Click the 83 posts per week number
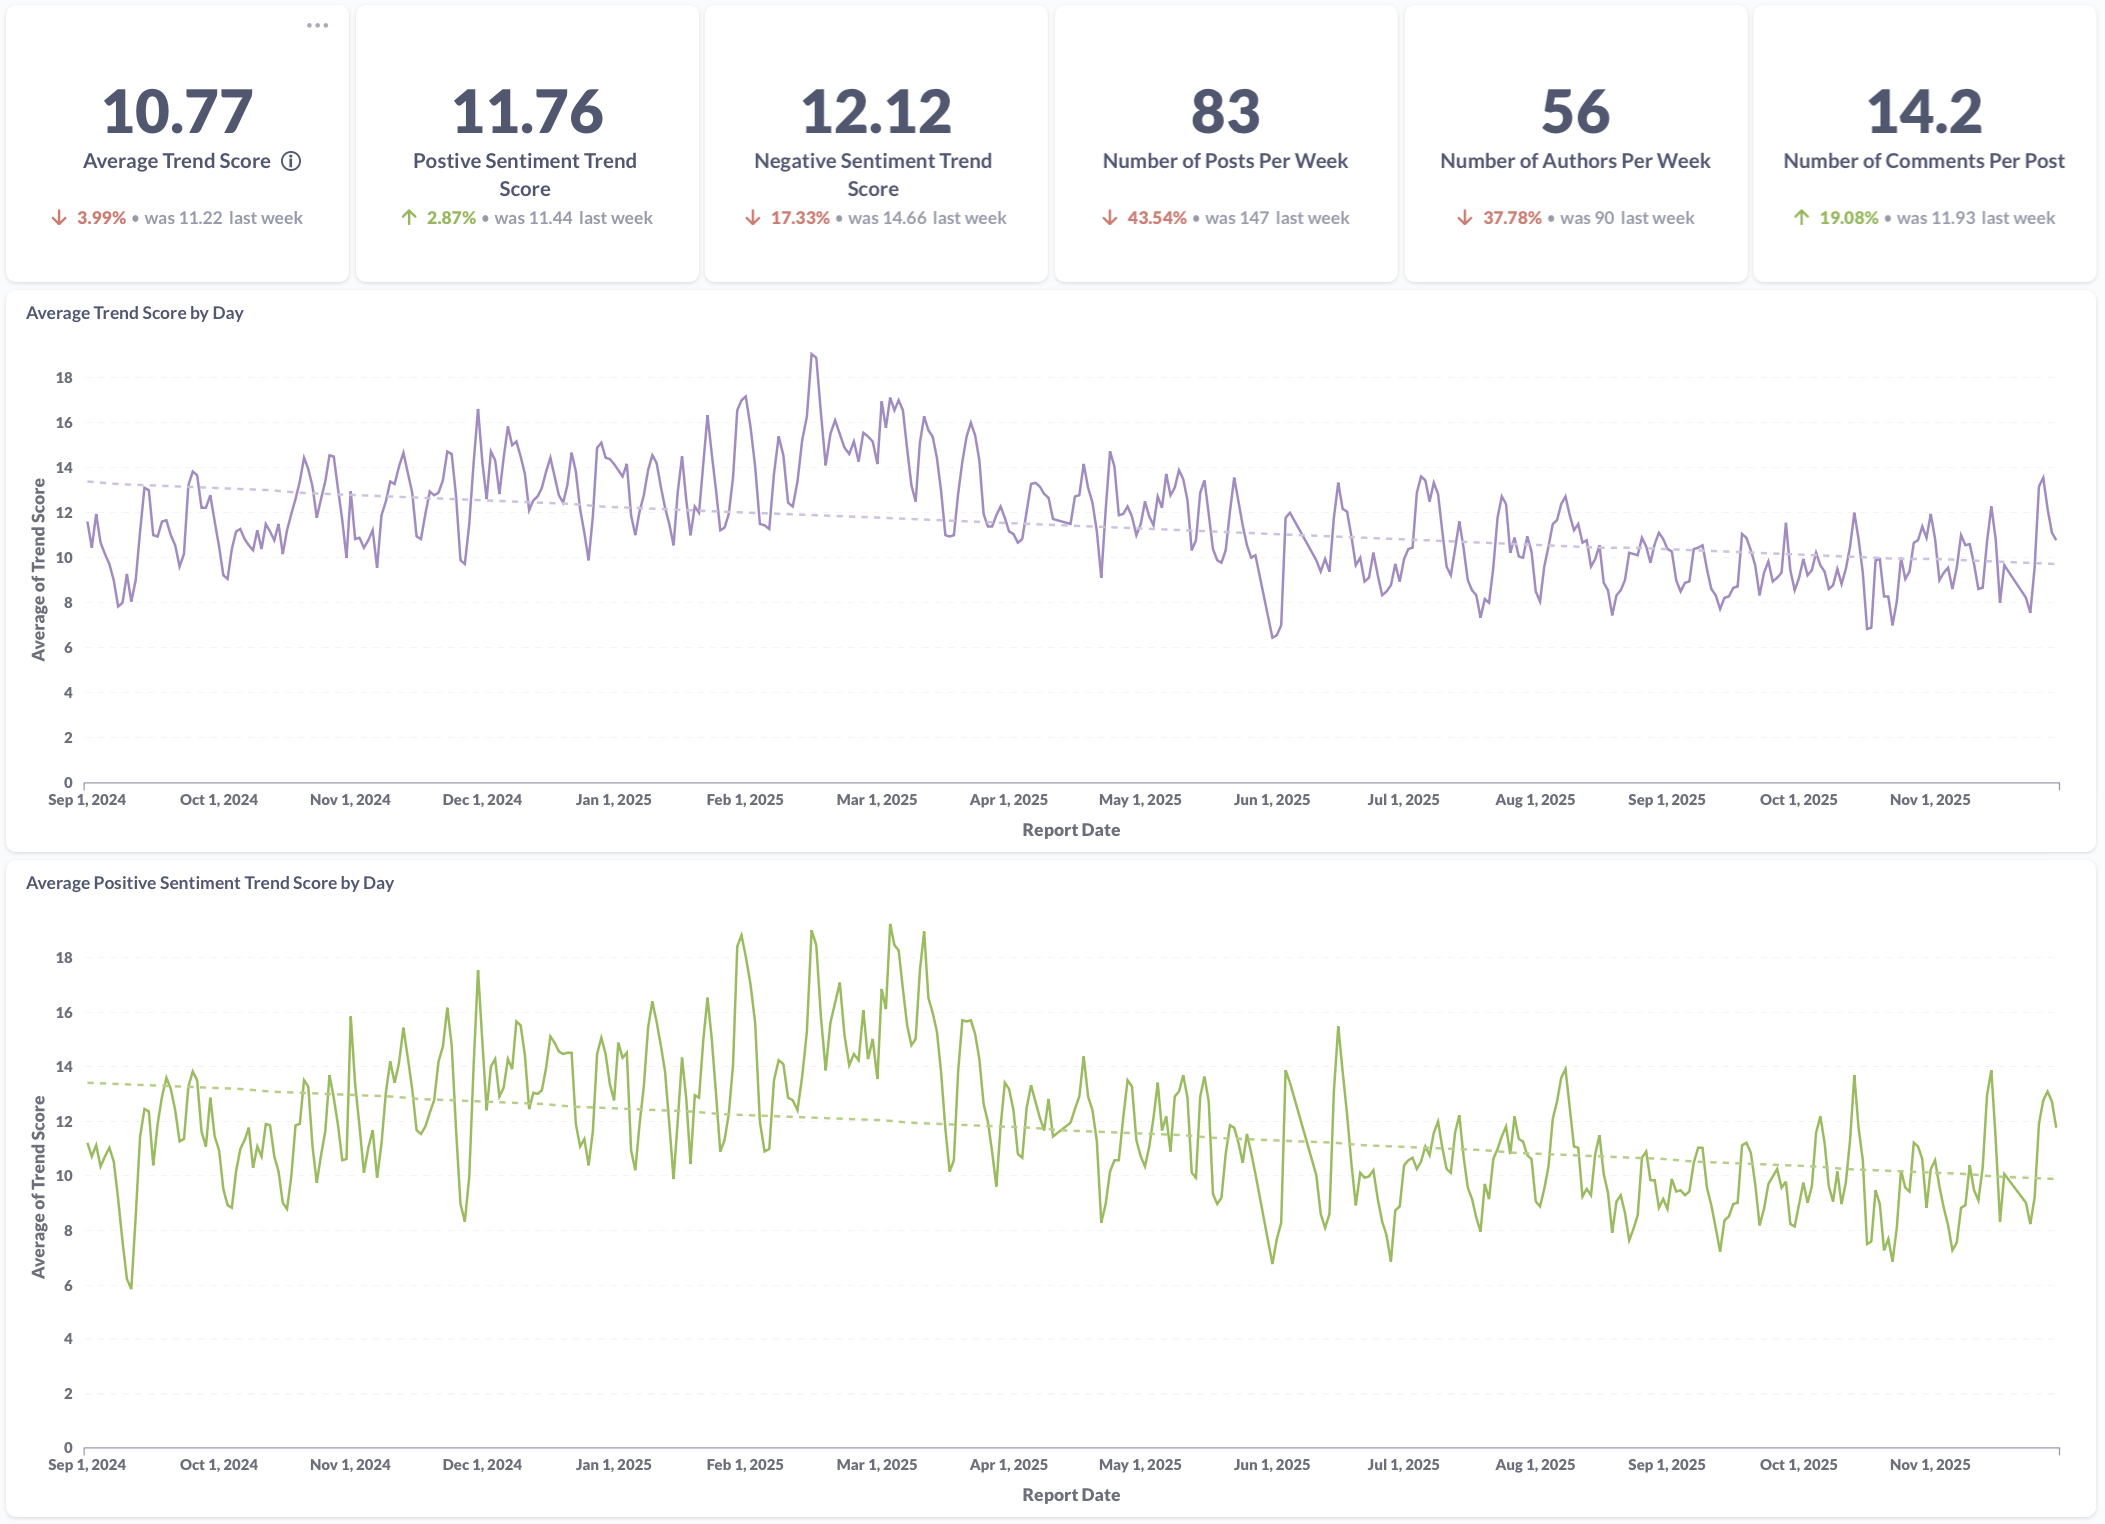2105x1524 pixels. tap(1225, 111)
